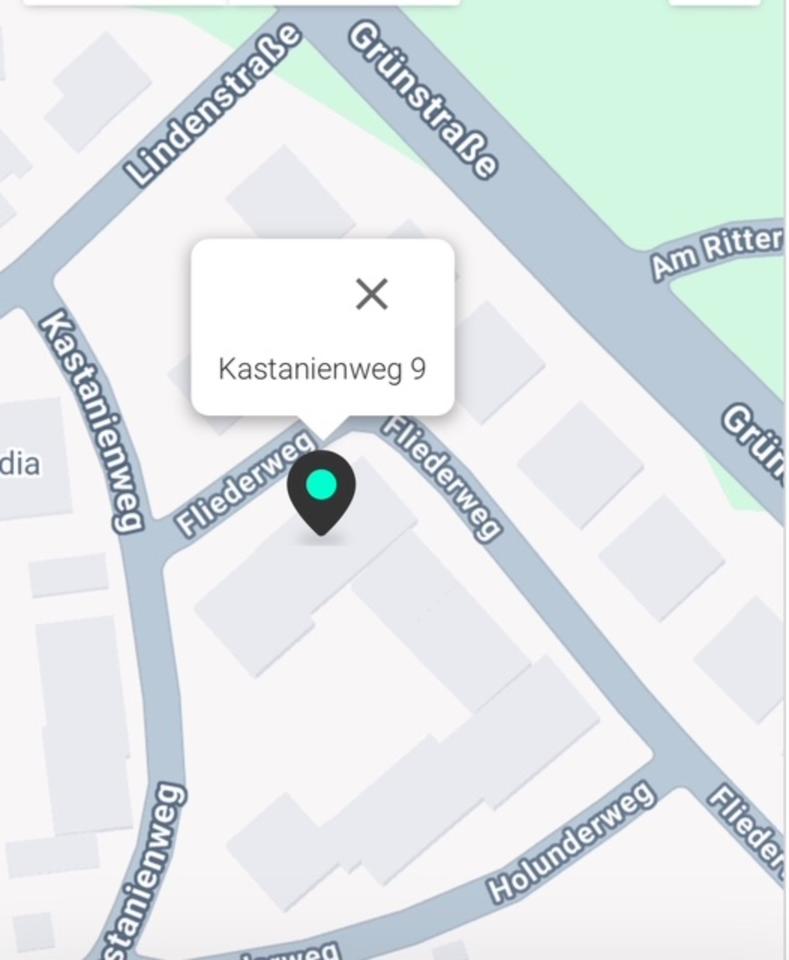Click the Holunderweg street label
This screenshot has height=960, width=789.
(x=571, y=841)
